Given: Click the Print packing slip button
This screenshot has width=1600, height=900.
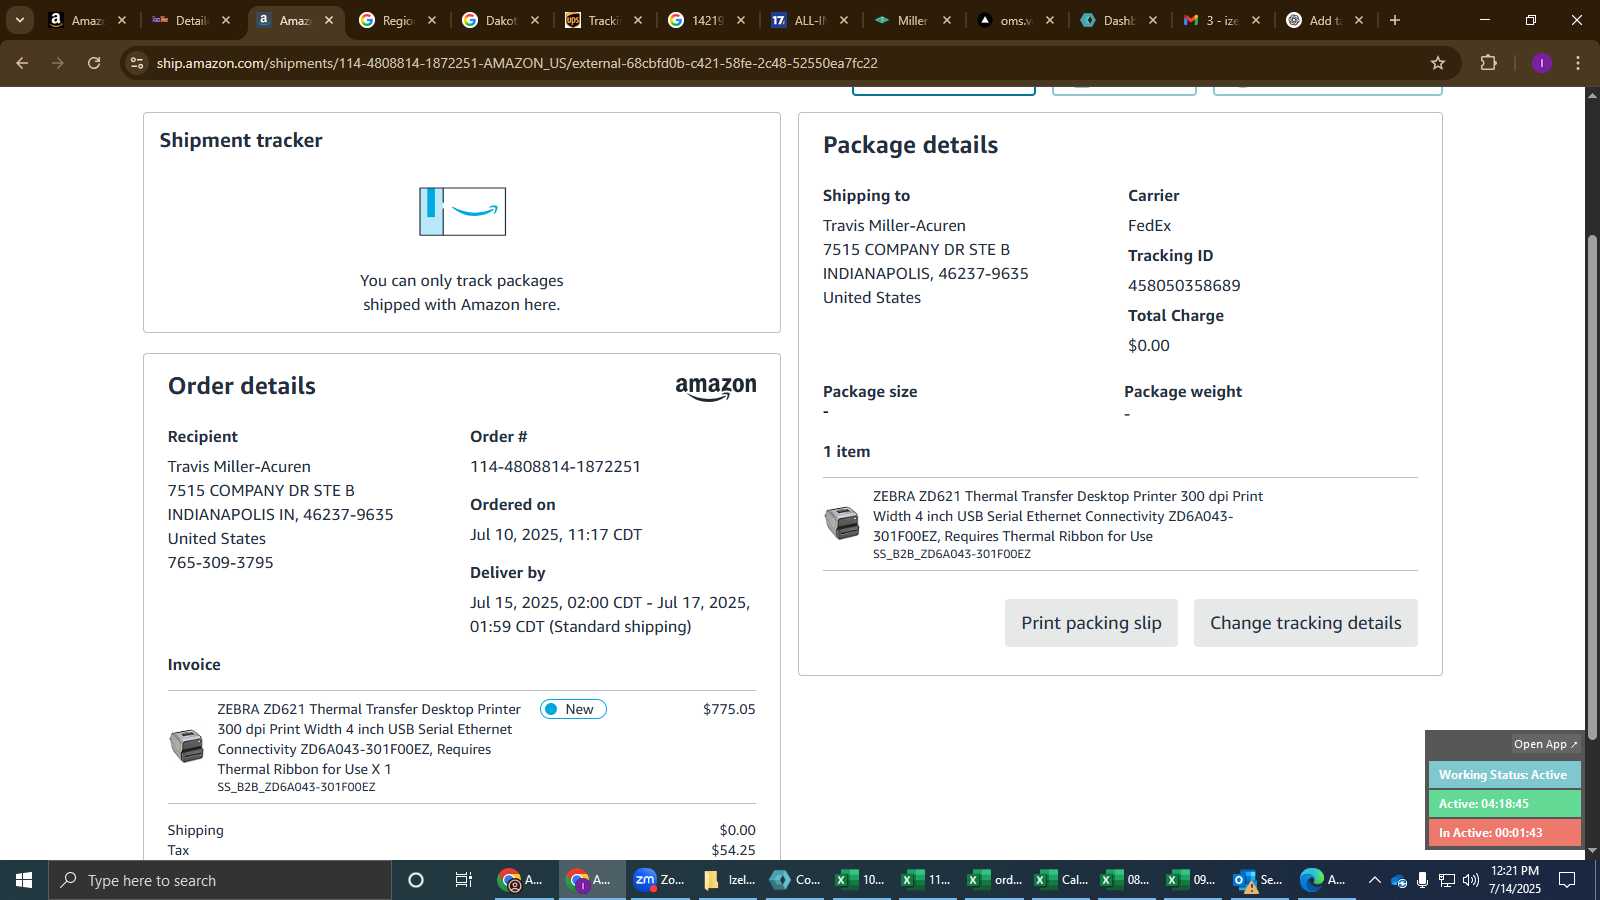Looking at the screenshot, I should coord(1091,623).
